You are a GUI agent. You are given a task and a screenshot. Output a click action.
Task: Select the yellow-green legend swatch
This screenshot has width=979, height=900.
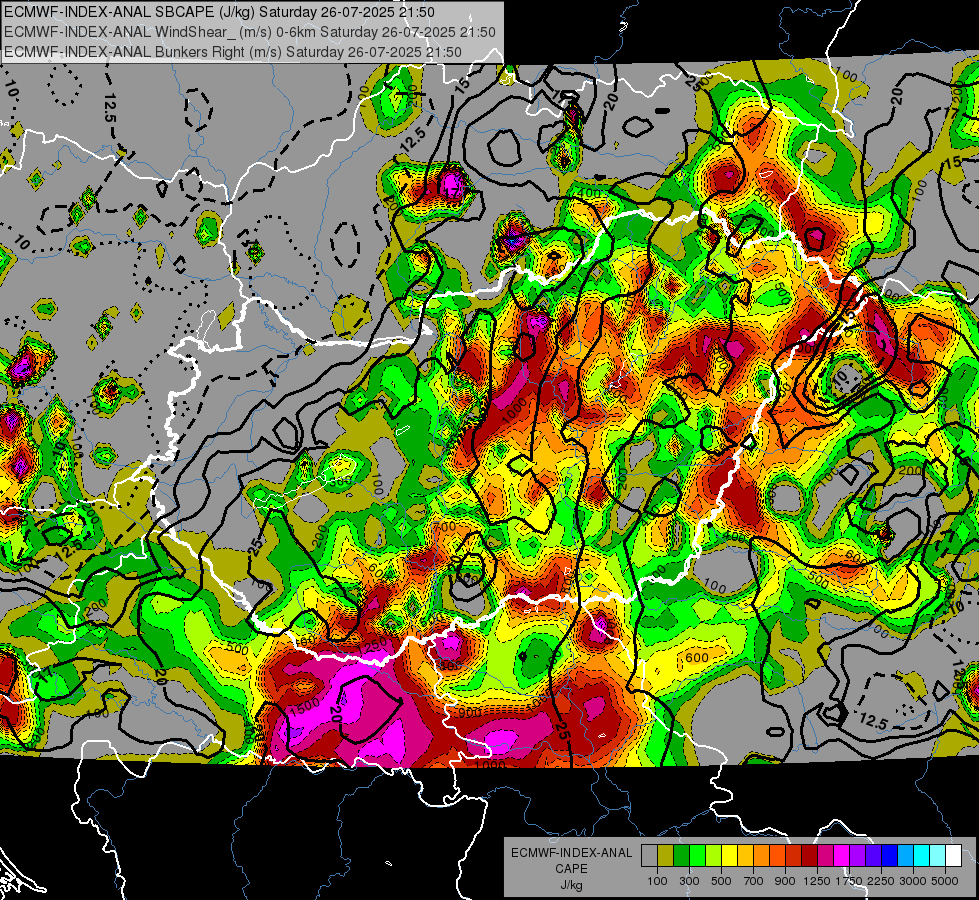point(713,856)
